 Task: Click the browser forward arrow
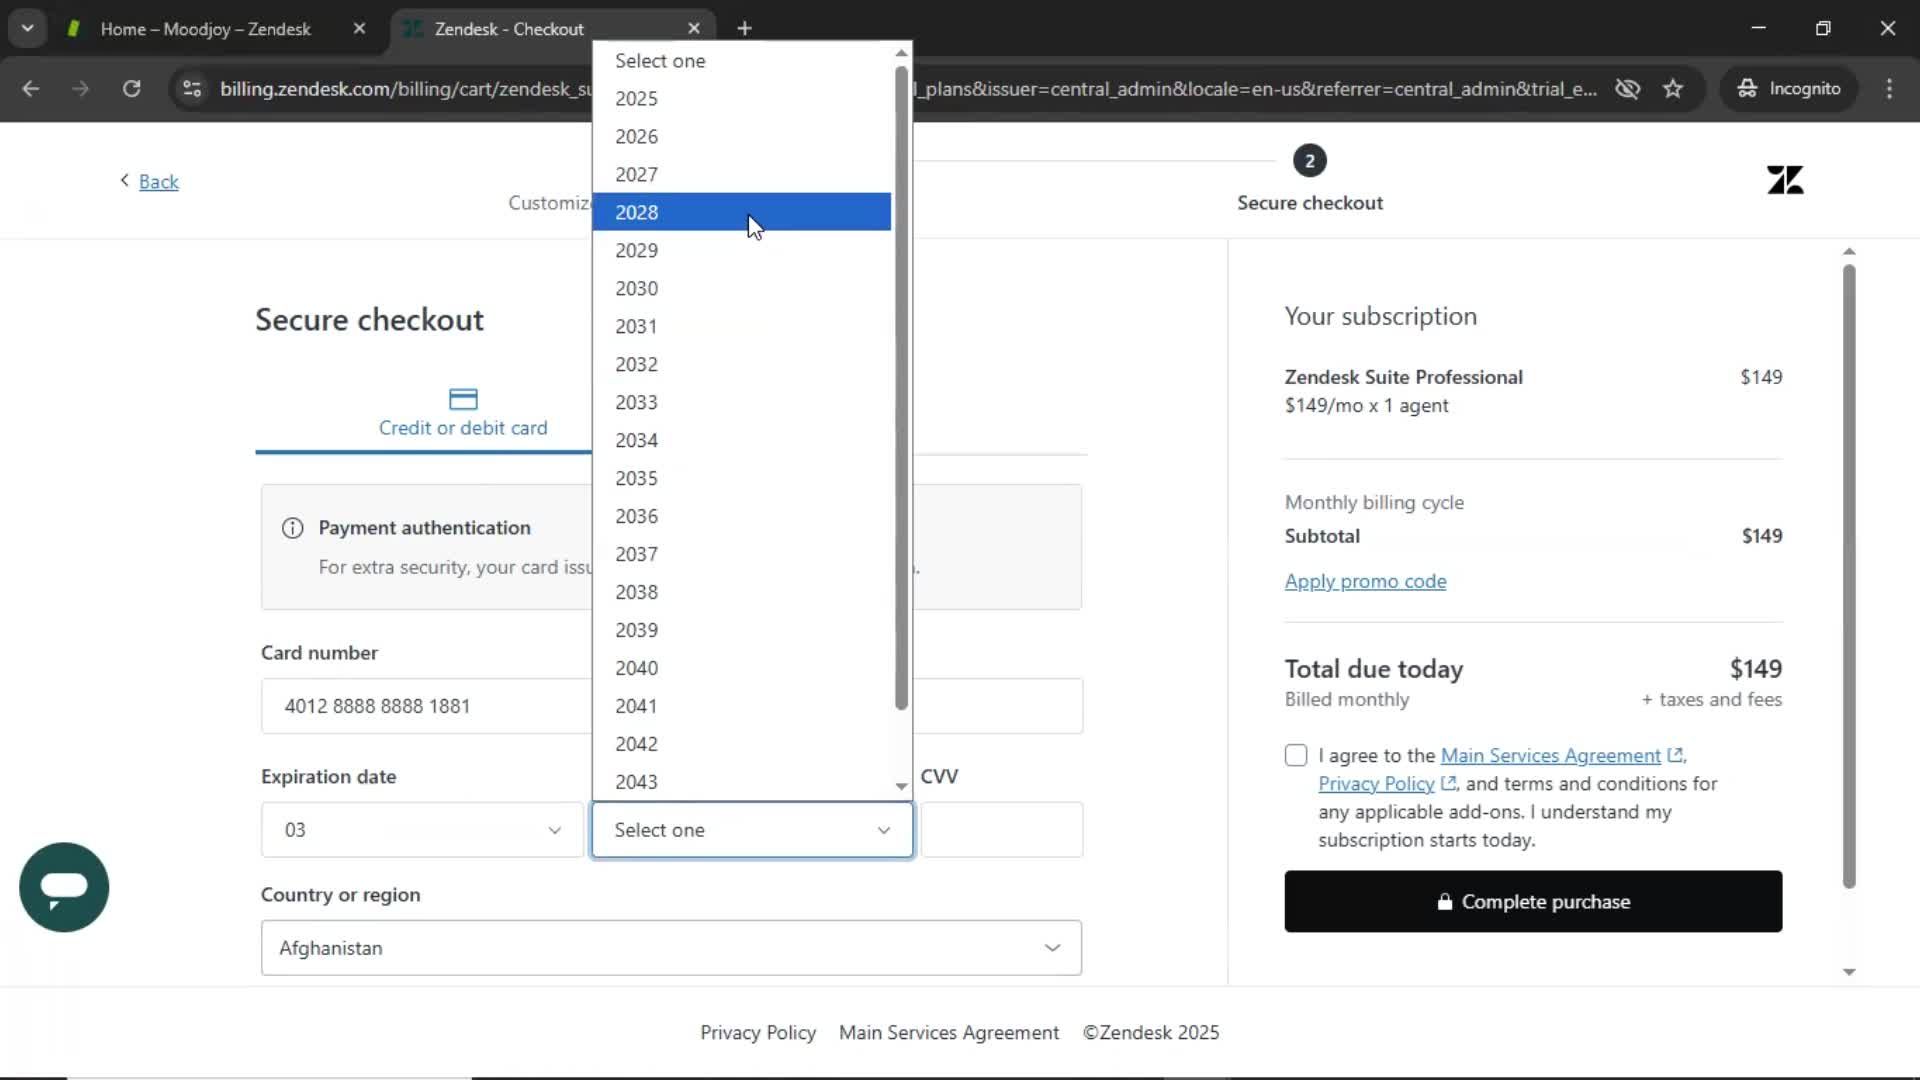click(80, 89)
